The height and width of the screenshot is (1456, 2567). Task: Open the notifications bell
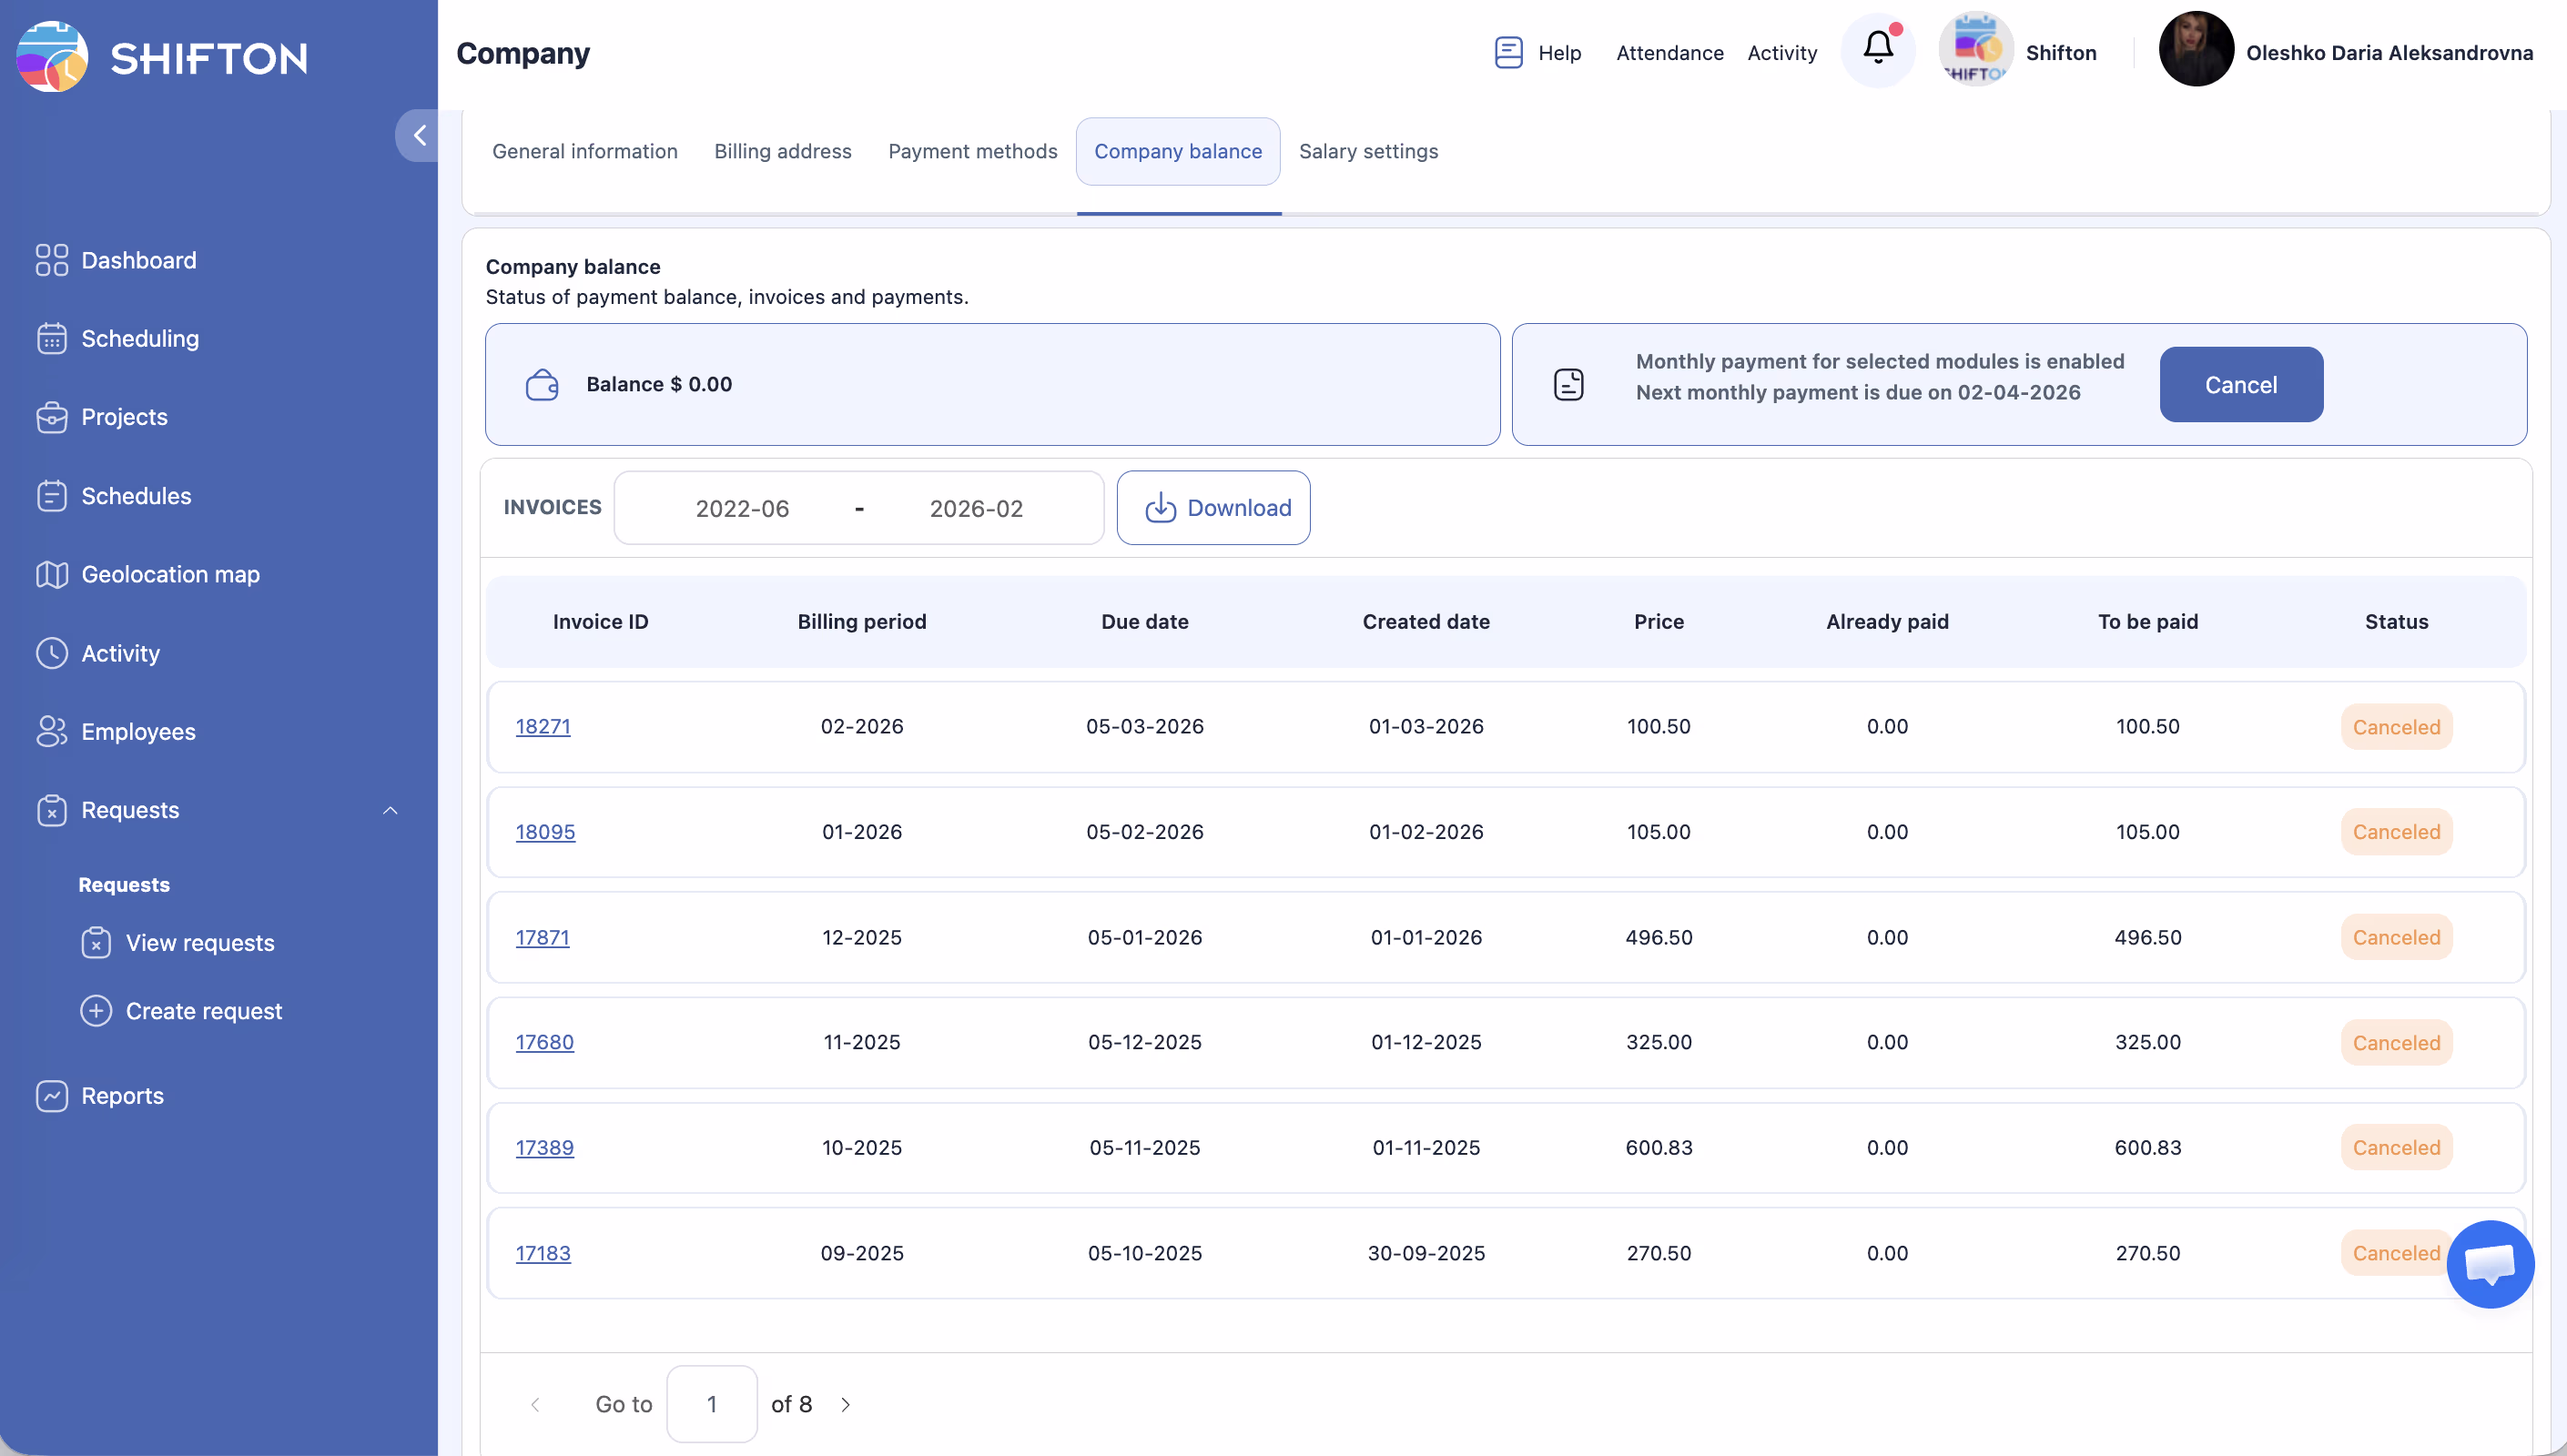pyautogui.click(x=1878, y=49)
